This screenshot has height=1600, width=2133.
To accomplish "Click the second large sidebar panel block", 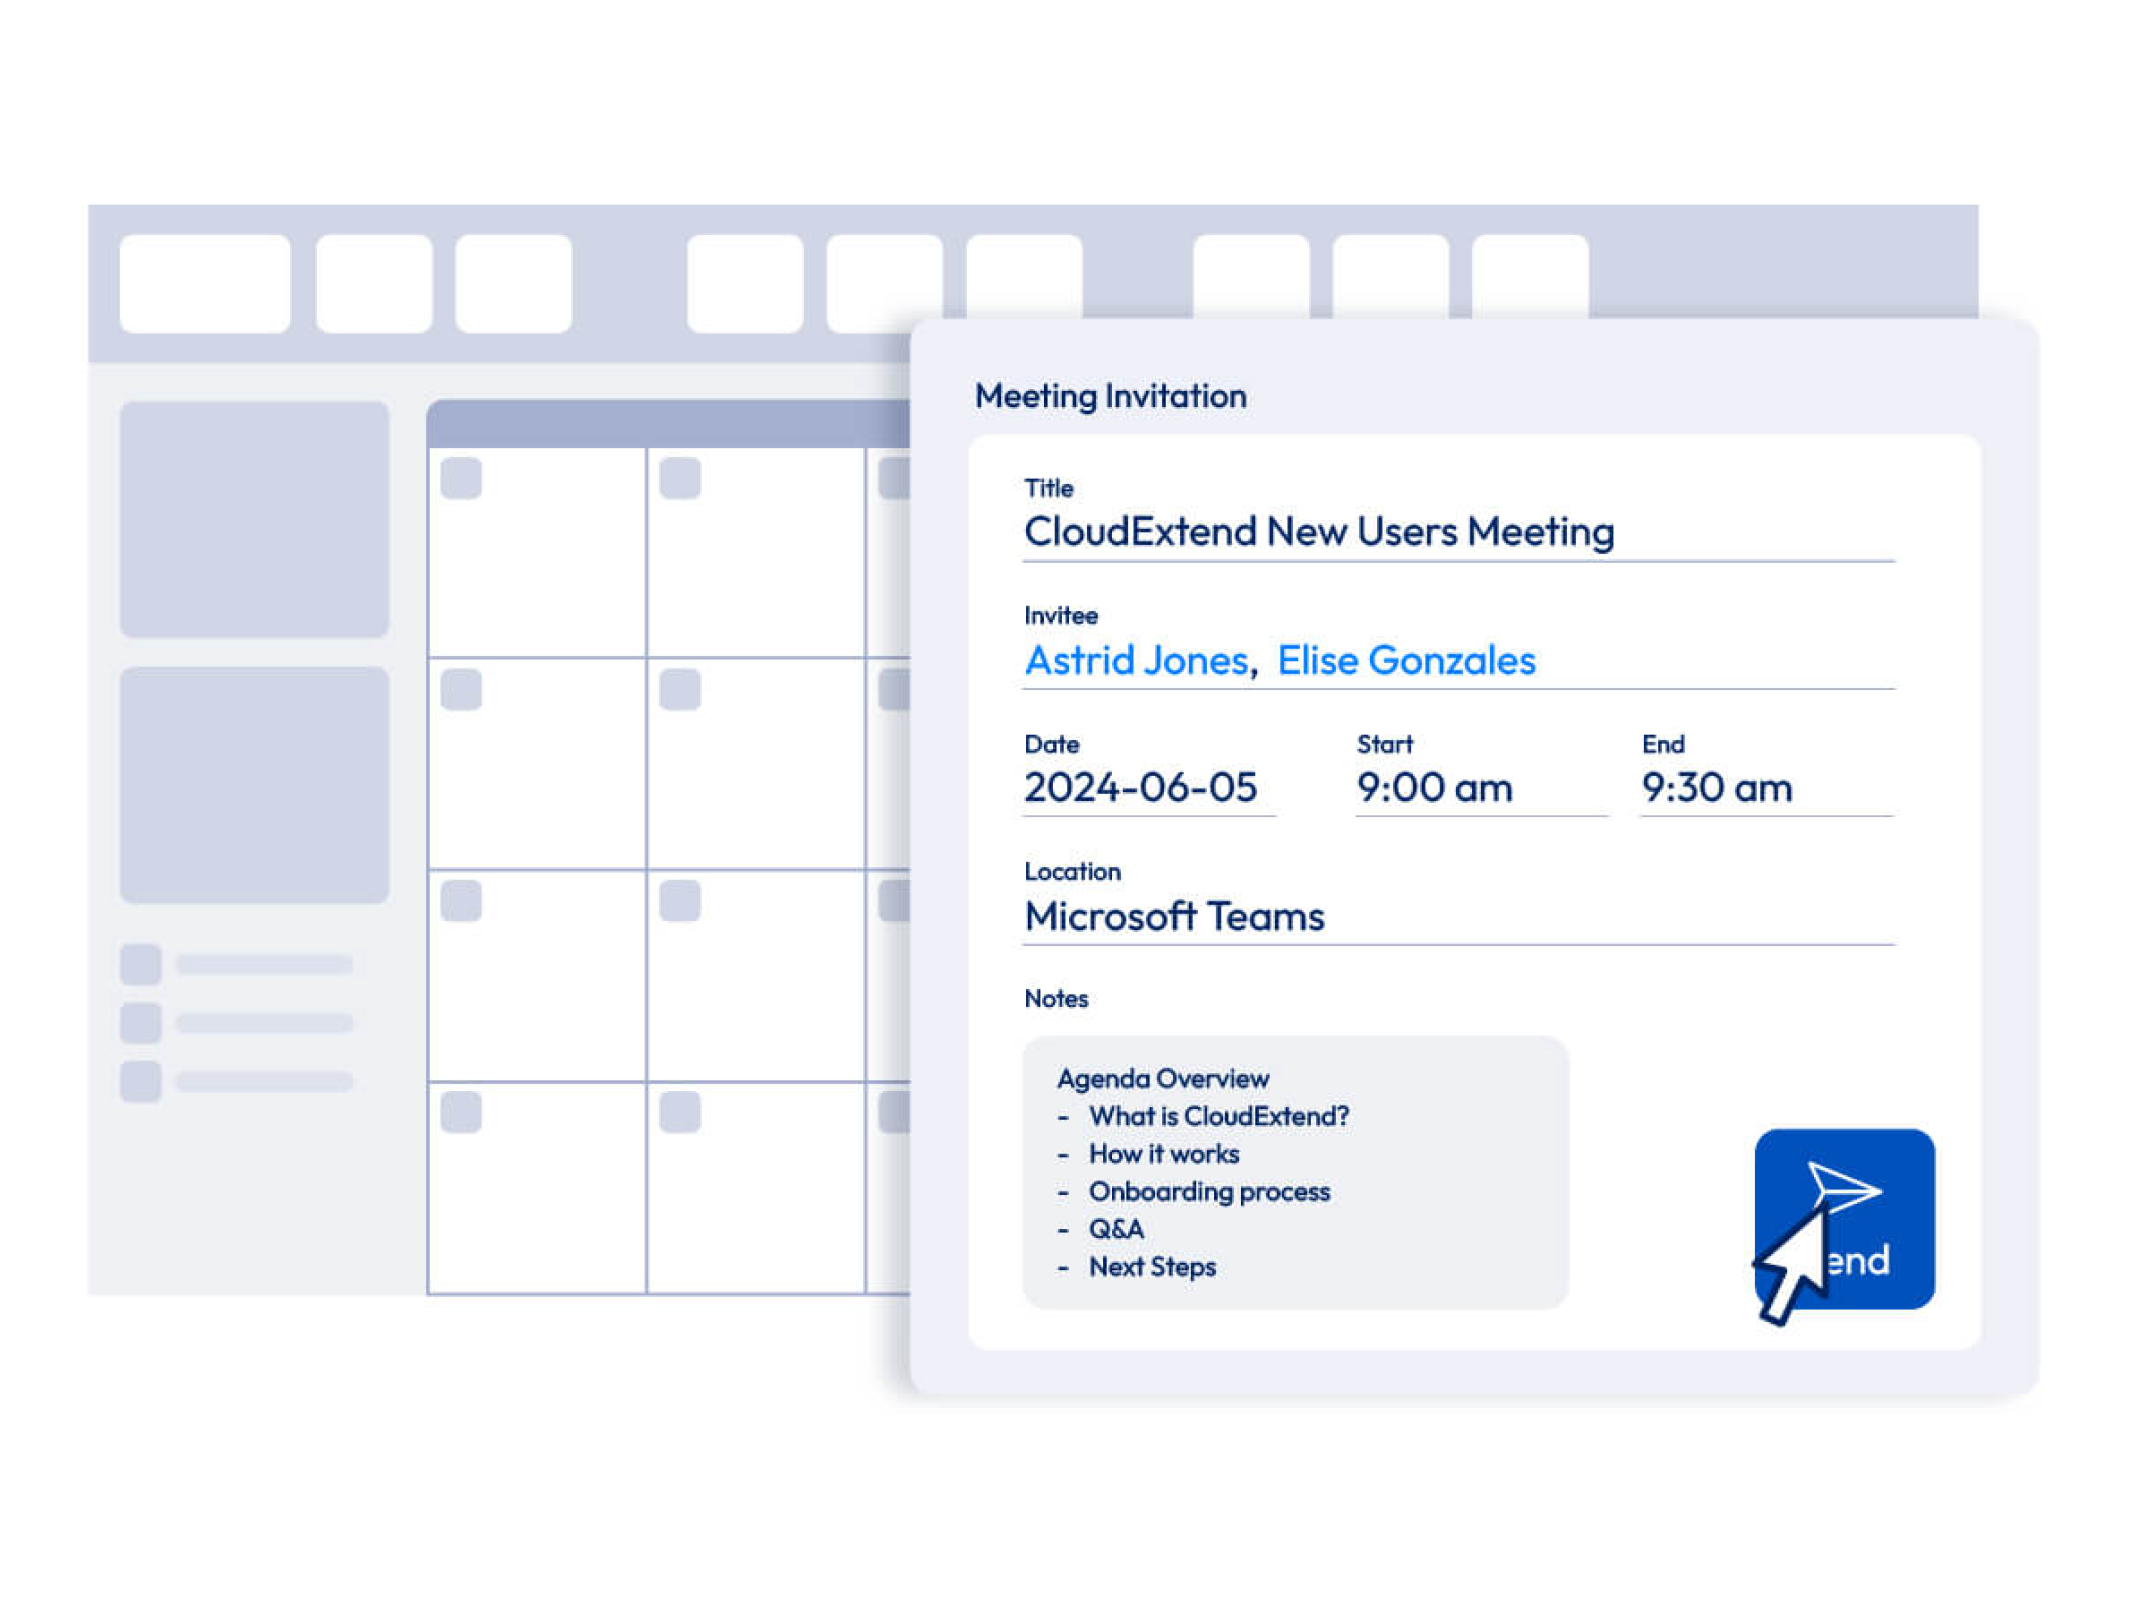I will 254,785.
